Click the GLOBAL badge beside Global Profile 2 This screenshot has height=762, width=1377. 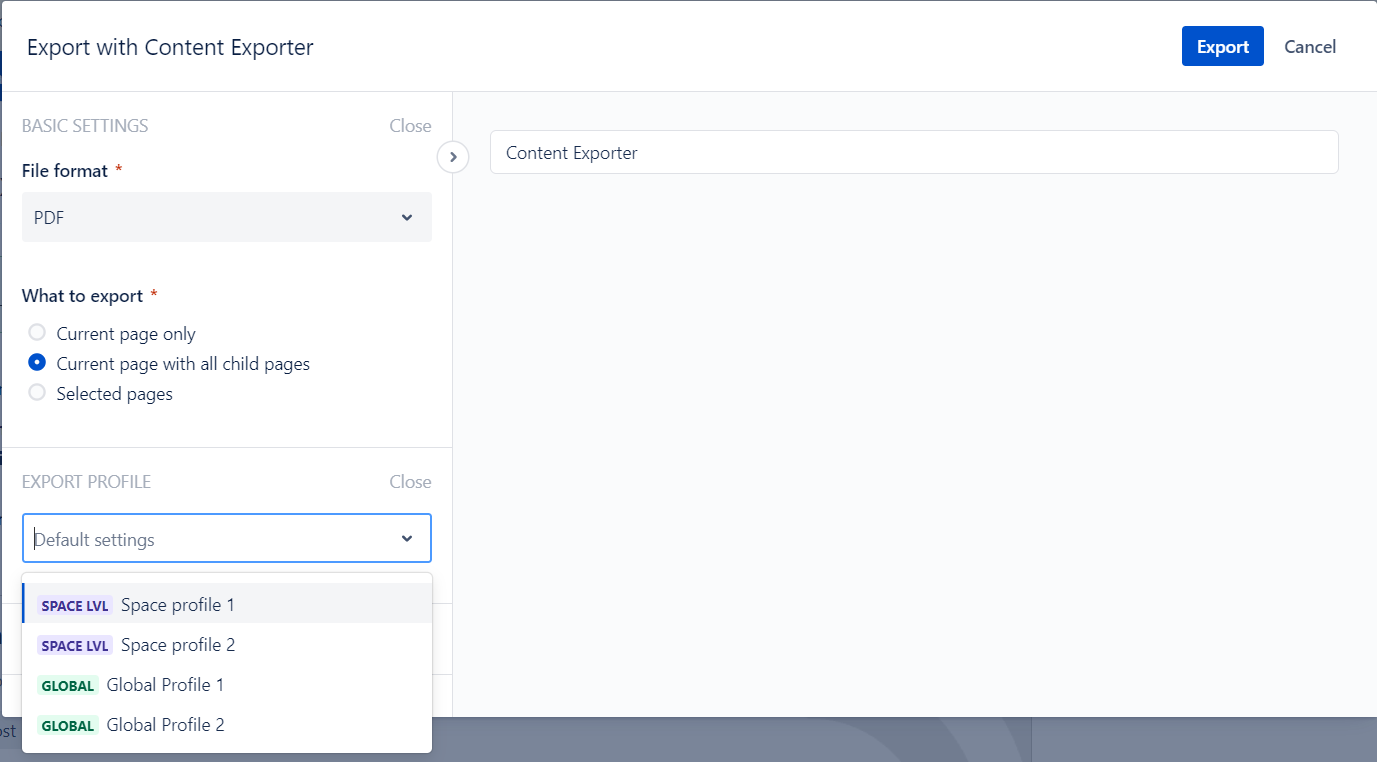tap(68, 726)
